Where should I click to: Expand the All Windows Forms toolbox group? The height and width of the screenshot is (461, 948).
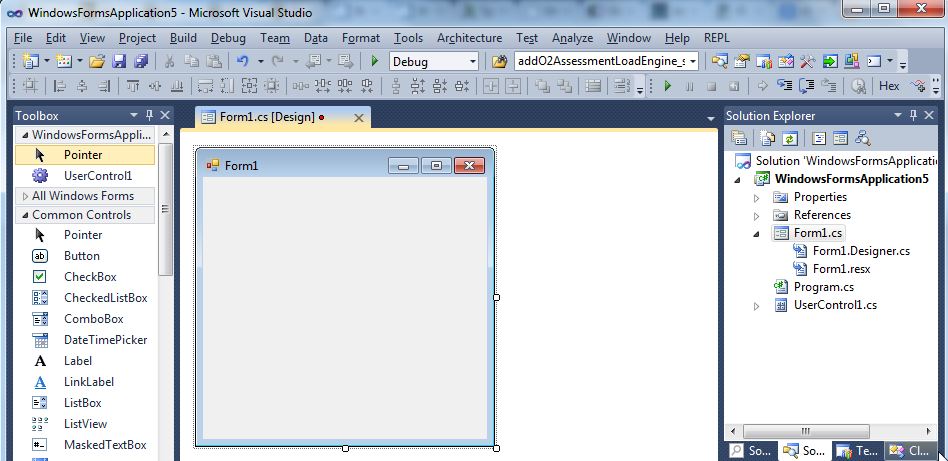(25, 196)
